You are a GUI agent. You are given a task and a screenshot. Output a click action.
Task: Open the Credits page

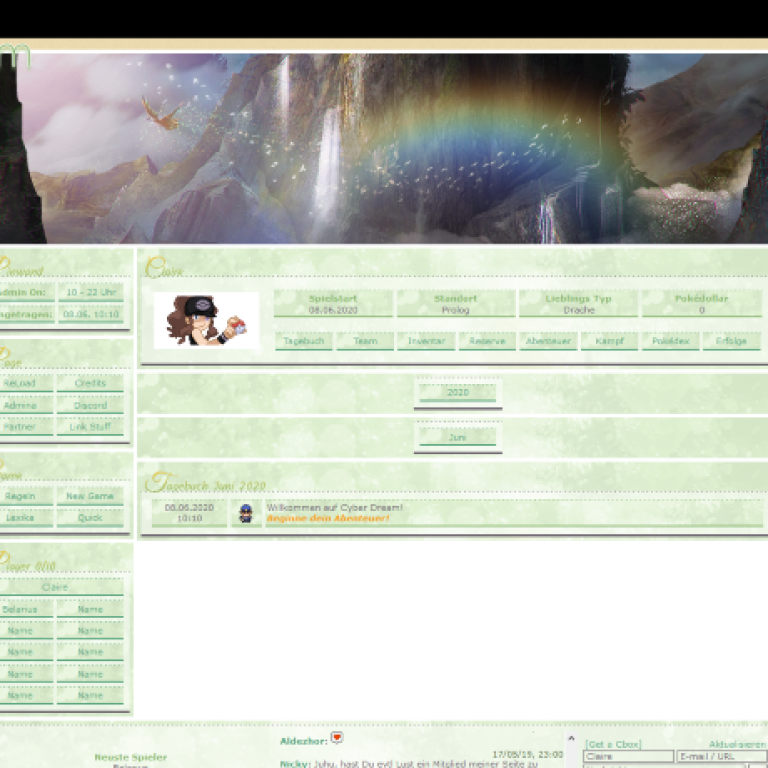[x=90, y=384]
